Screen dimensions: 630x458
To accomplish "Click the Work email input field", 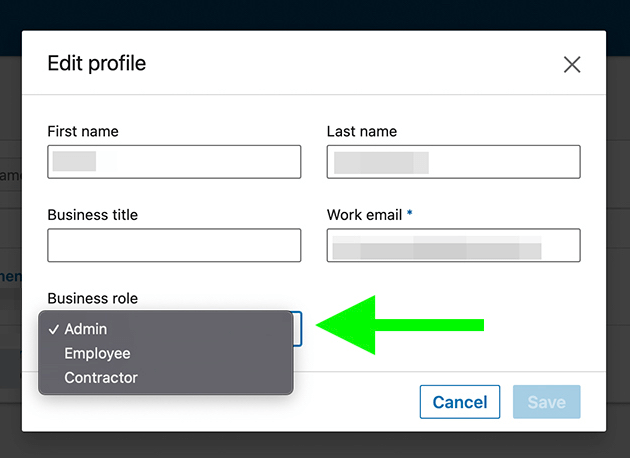I will [x=453, y=245].
